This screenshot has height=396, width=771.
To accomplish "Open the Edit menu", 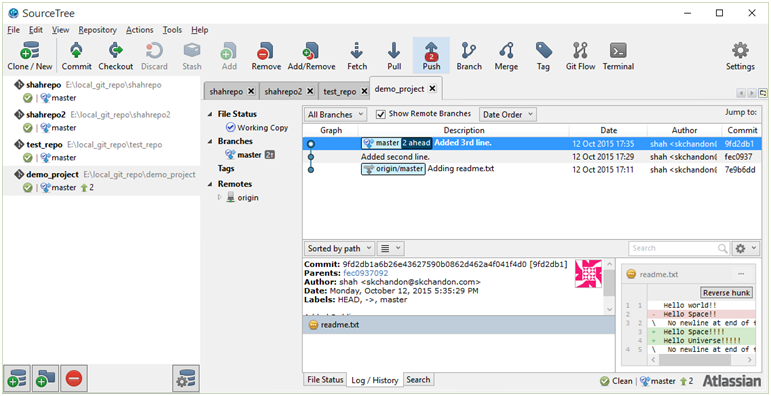I will (x=36, y=30).
